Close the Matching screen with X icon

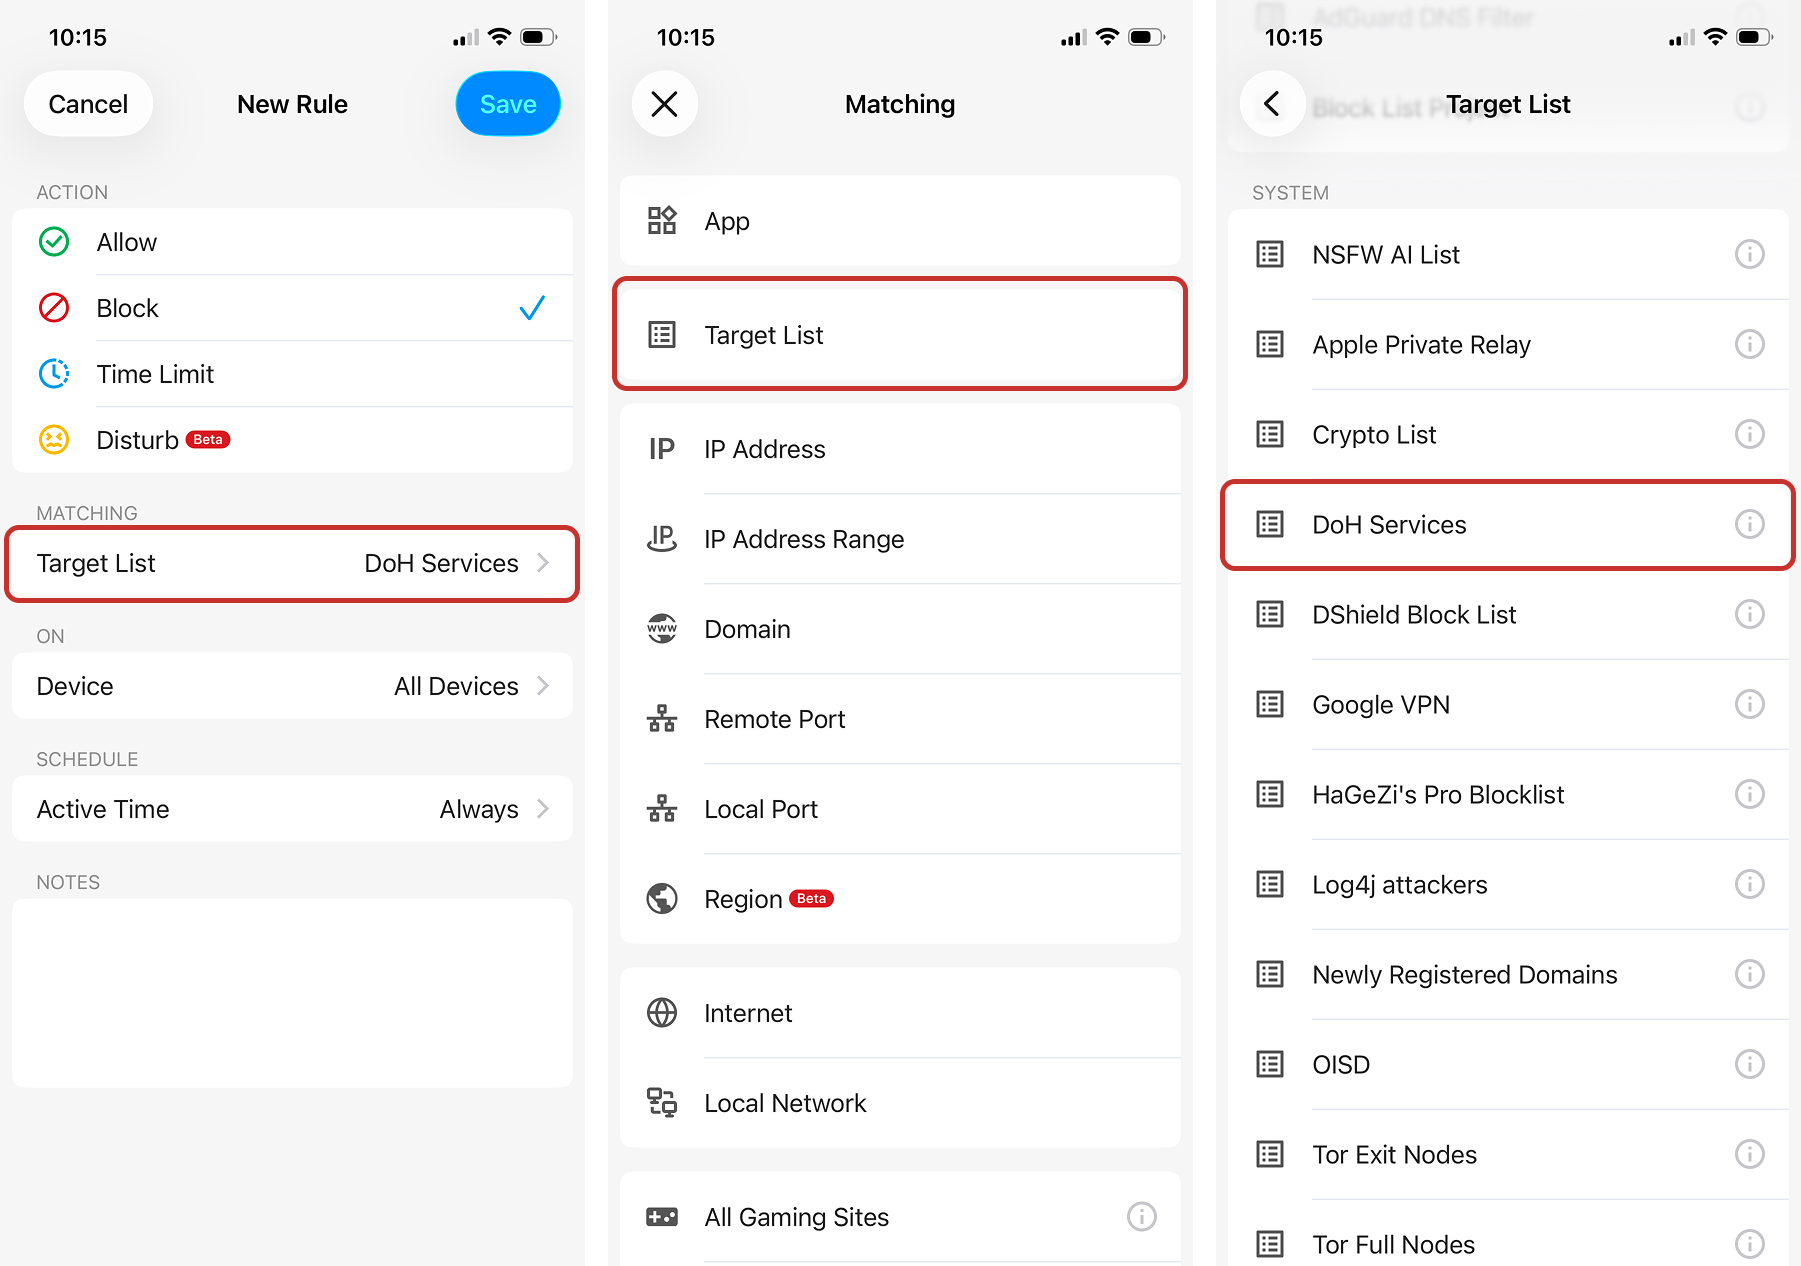click(x=664, y=104)
